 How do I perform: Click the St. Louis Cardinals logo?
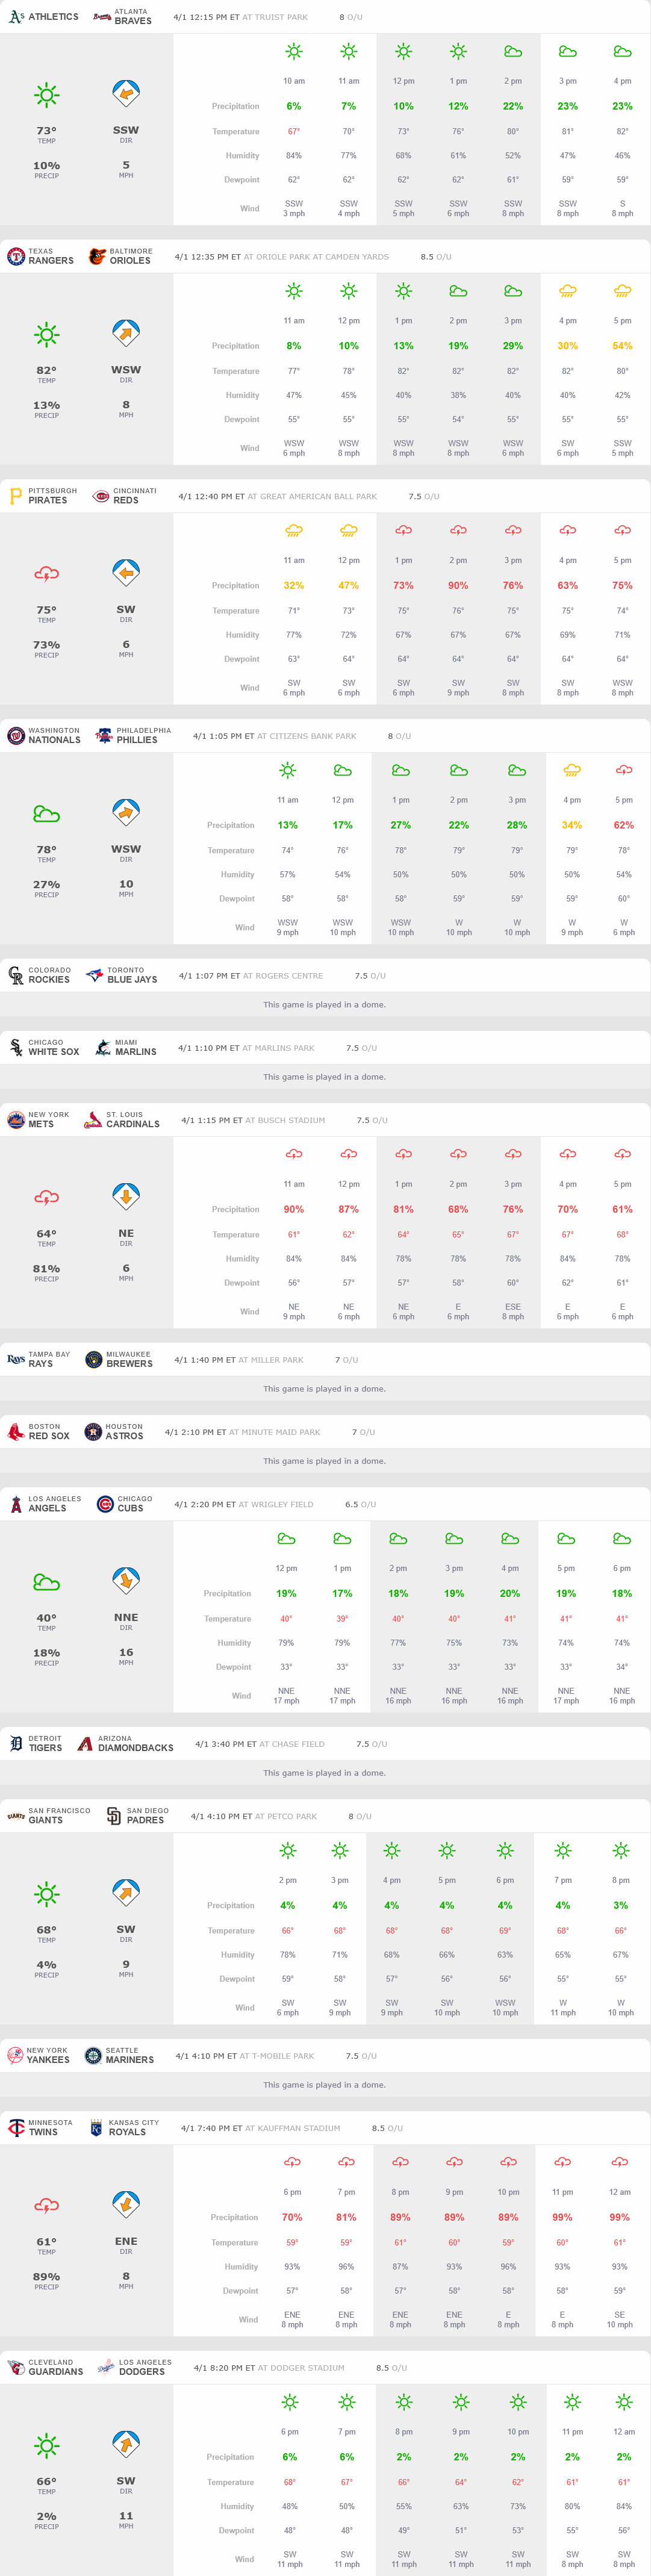[x=93, y=1120]
